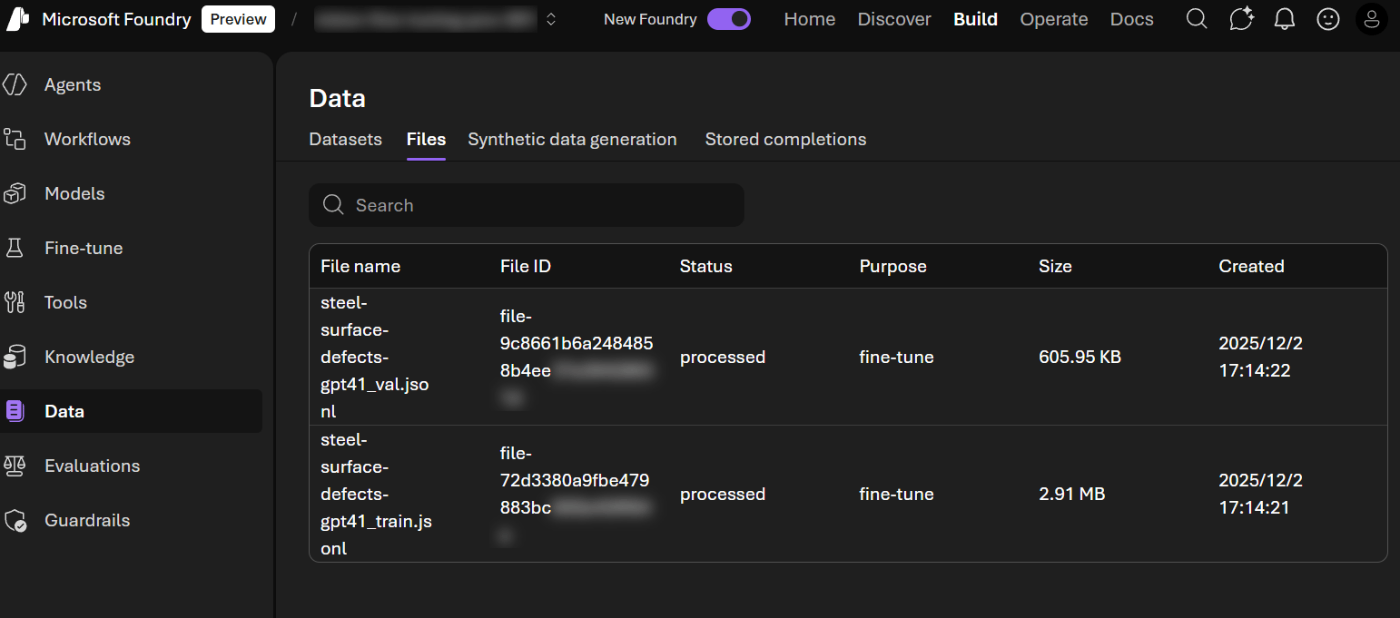Switch to the Datasets tab
Screen dimensions: 1400x618
(x=345, y=139)
